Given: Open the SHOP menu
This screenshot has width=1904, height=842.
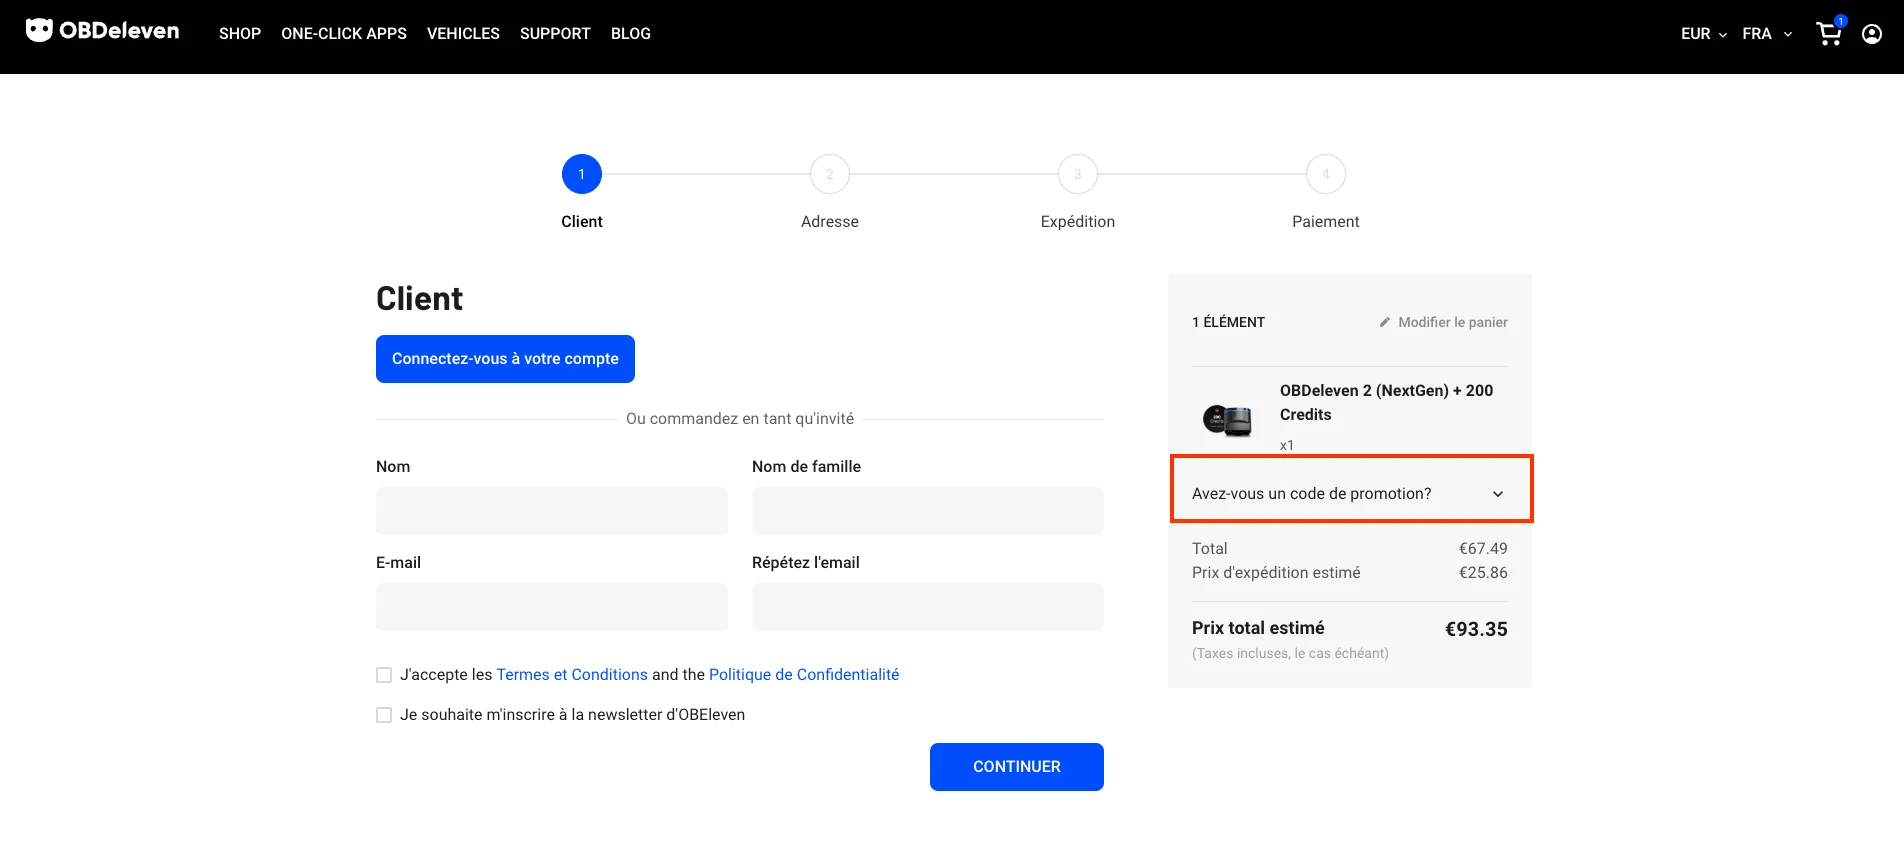Looking at the screenshot, I should 240,34.
